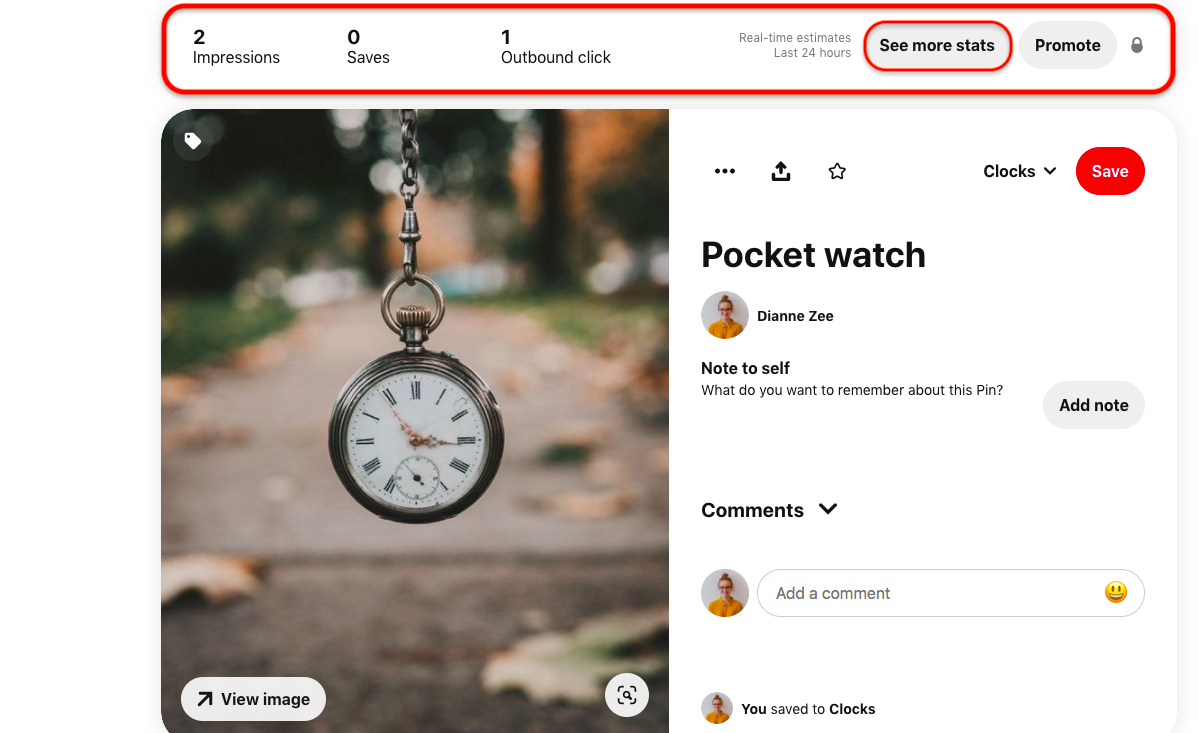This screenshot has height=733, width=1198.
Task: Open Dianne Zee's profile picture
Action: pos(724,315)
